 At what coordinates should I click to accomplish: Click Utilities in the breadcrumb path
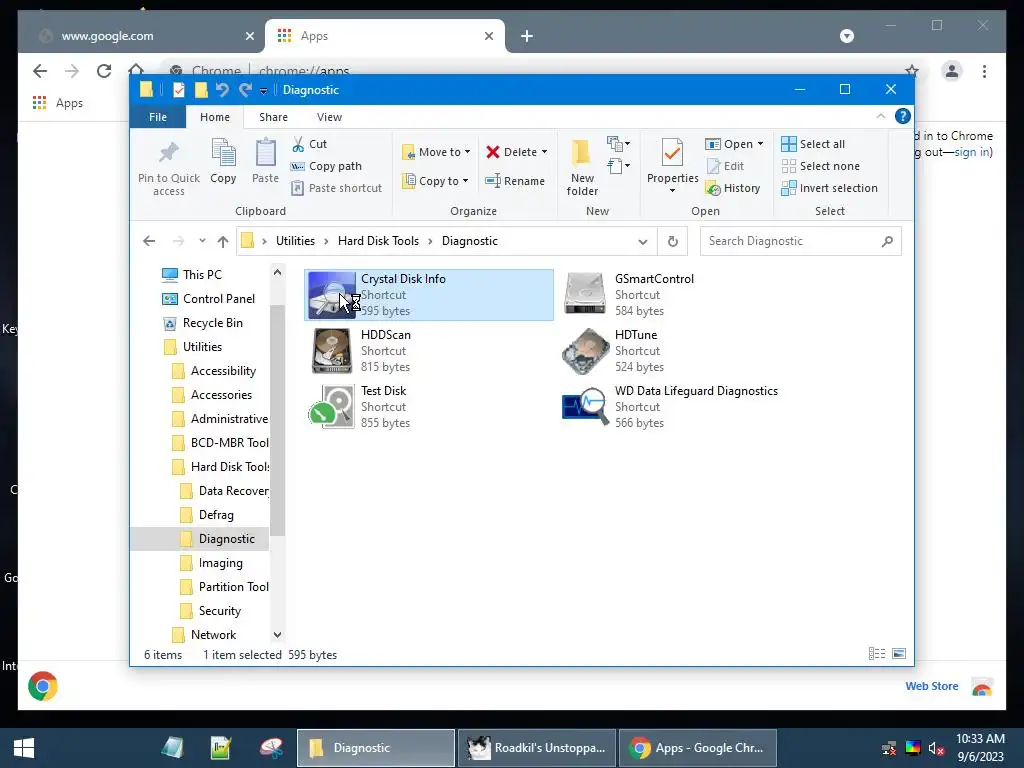(295, 241)
